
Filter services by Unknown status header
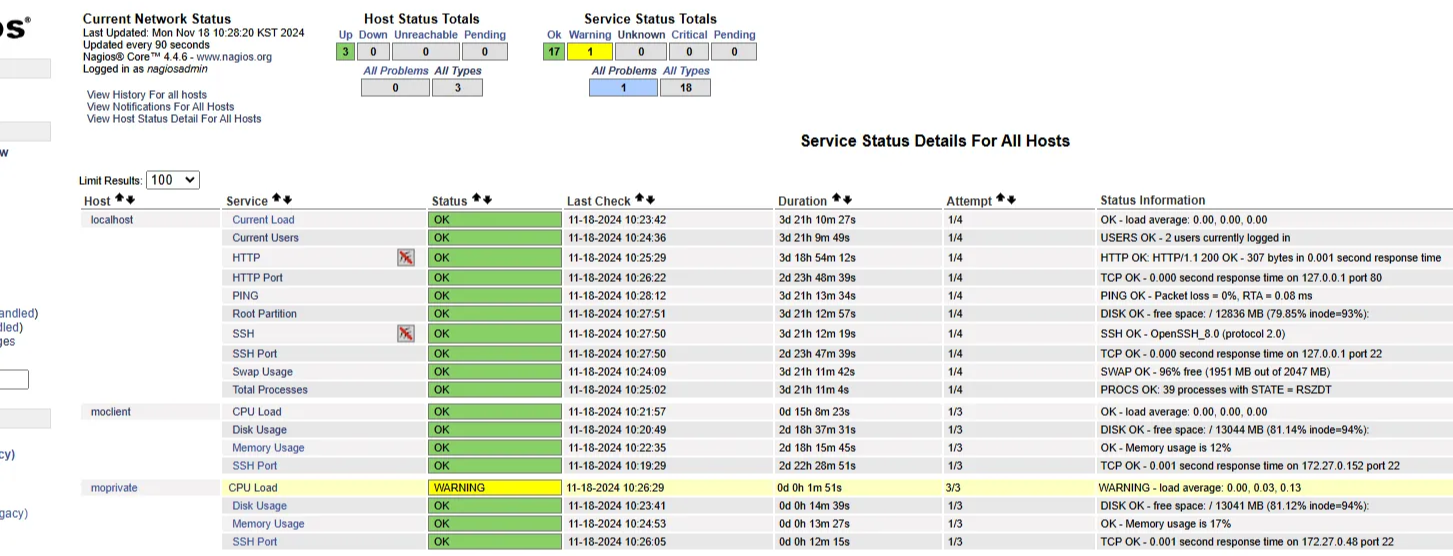[641, 35]
